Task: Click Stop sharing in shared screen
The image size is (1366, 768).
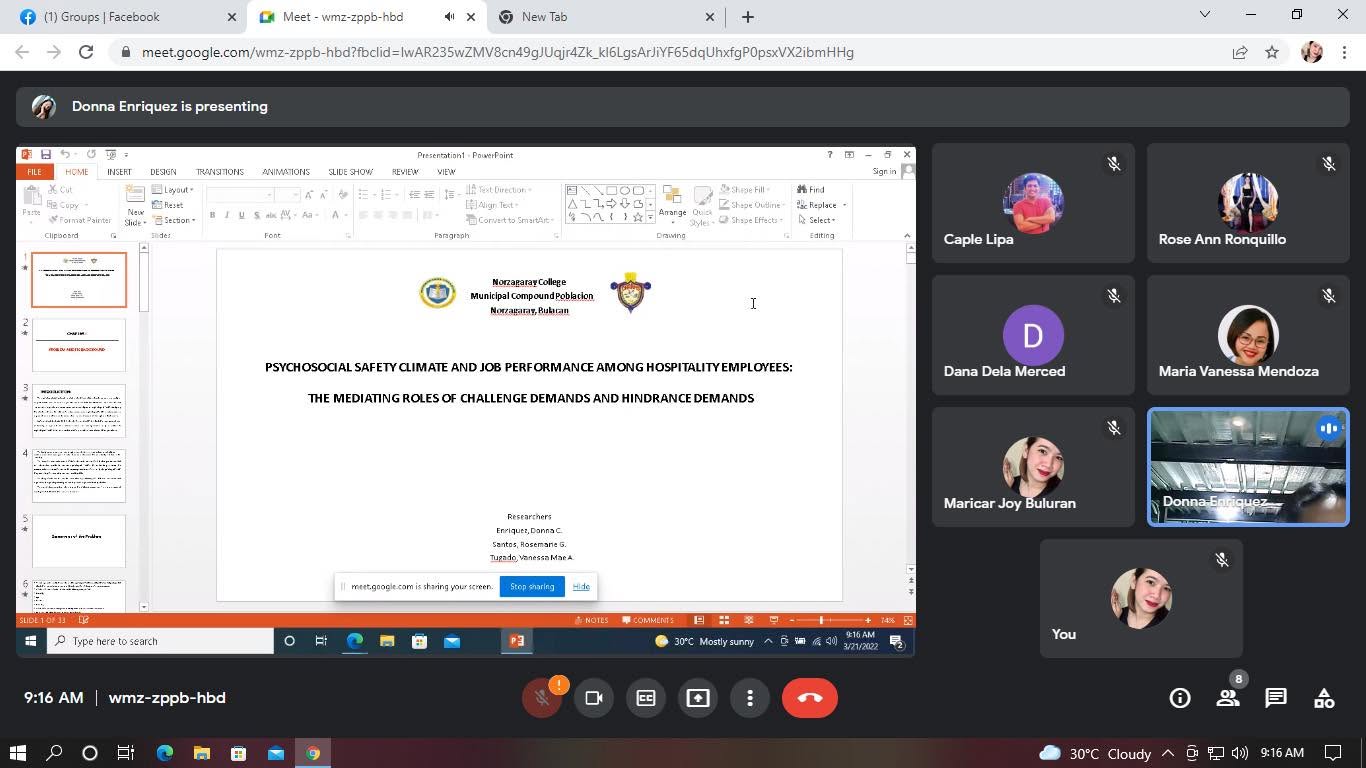Action: pos(532,586)
